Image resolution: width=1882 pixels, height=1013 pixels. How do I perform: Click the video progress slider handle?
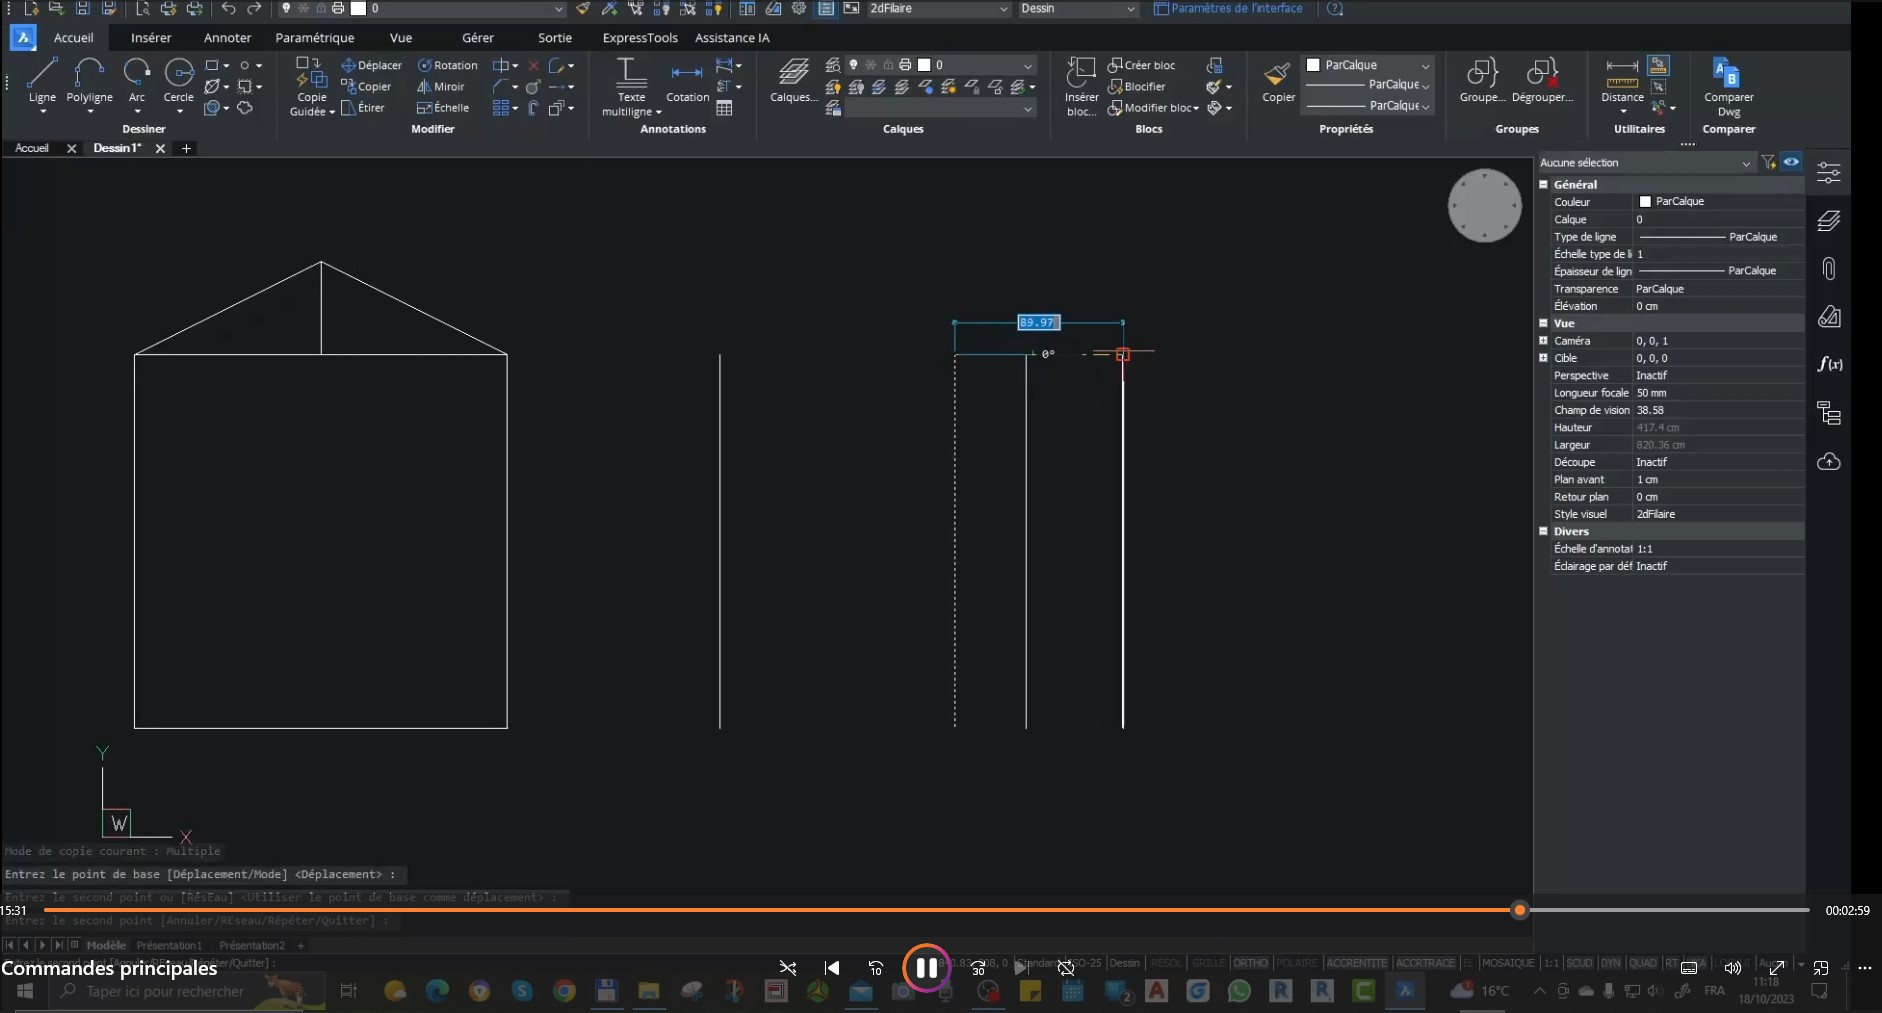tap(1520, 910)
